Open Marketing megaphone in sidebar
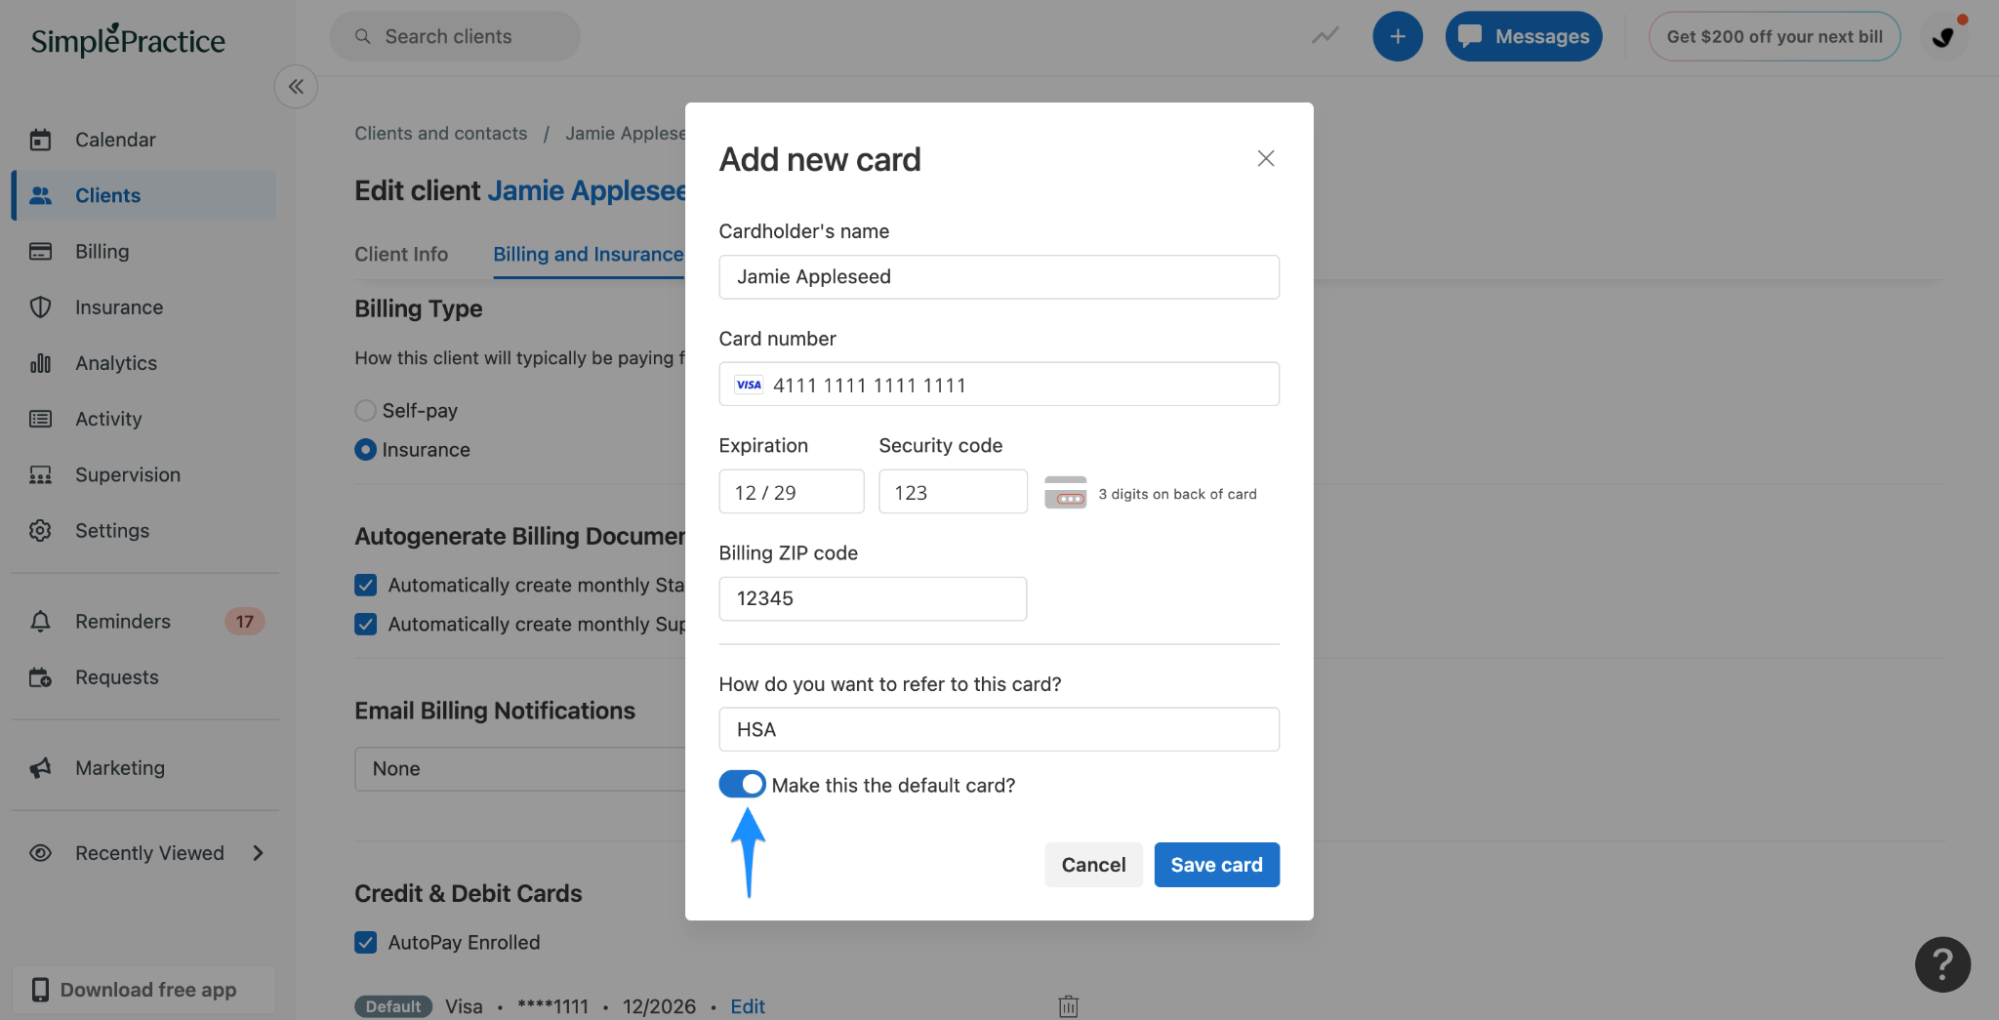 tap(41, 768)
